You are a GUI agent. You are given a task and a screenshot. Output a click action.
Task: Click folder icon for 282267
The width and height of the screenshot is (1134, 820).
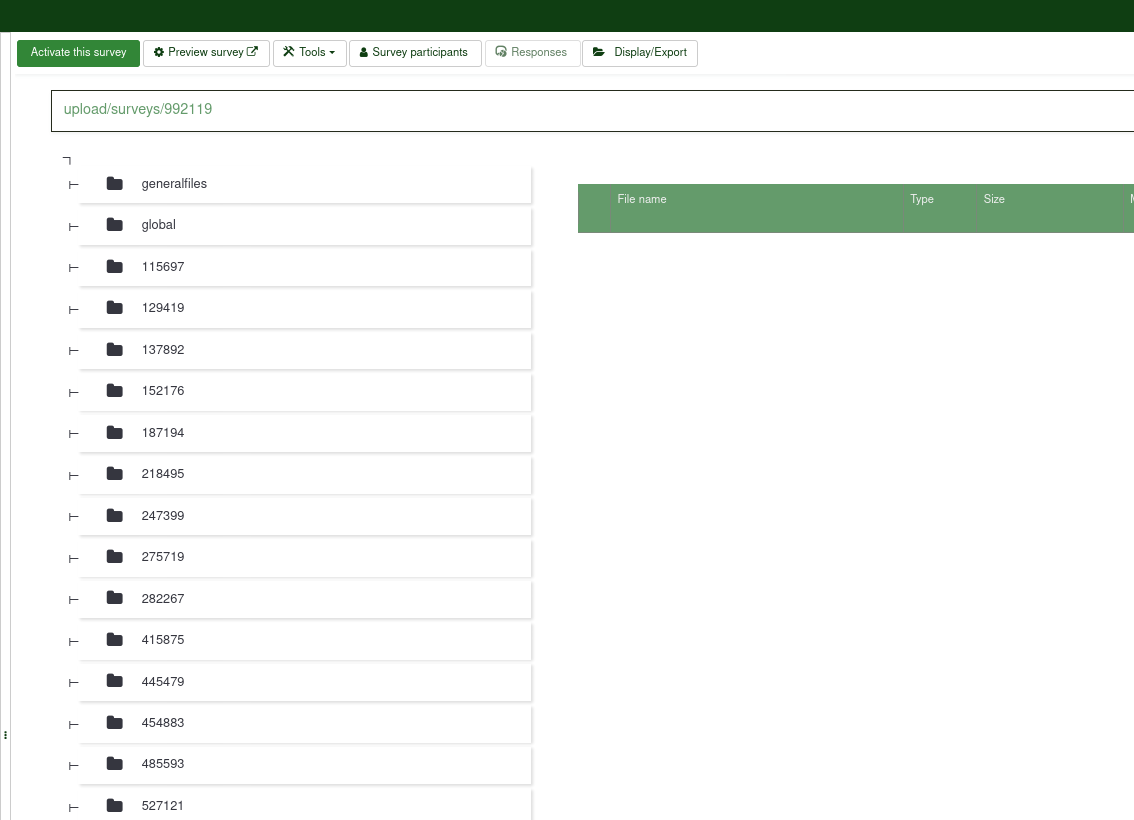click(115, 599)
